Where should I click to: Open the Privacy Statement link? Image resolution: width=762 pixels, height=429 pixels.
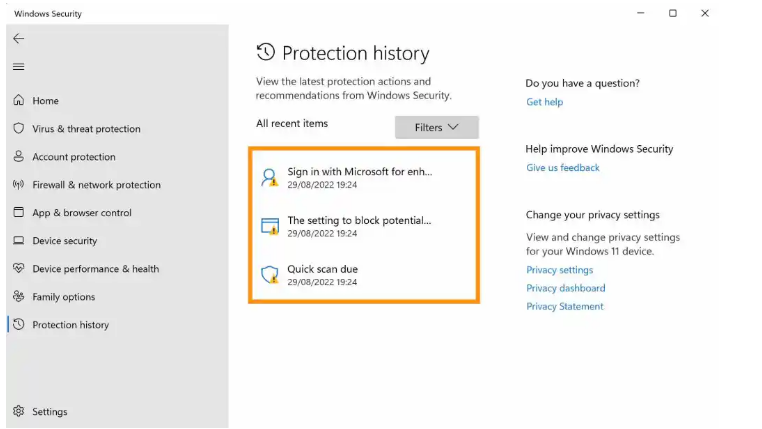point(565,306)
